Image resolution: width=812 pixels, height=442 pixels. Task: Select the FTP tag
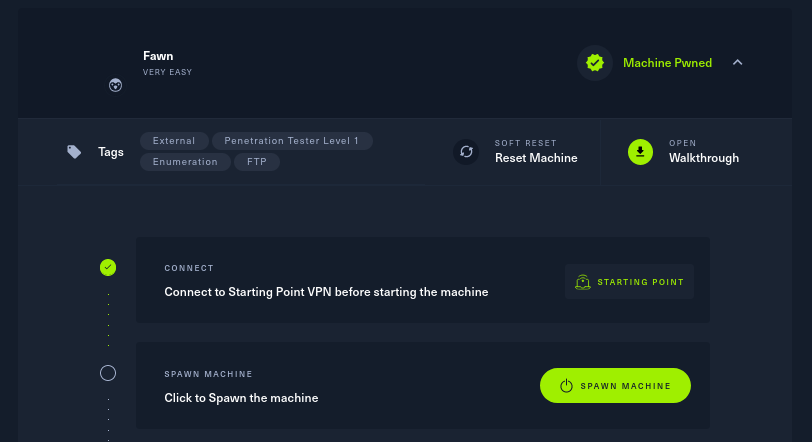[257, 162]
